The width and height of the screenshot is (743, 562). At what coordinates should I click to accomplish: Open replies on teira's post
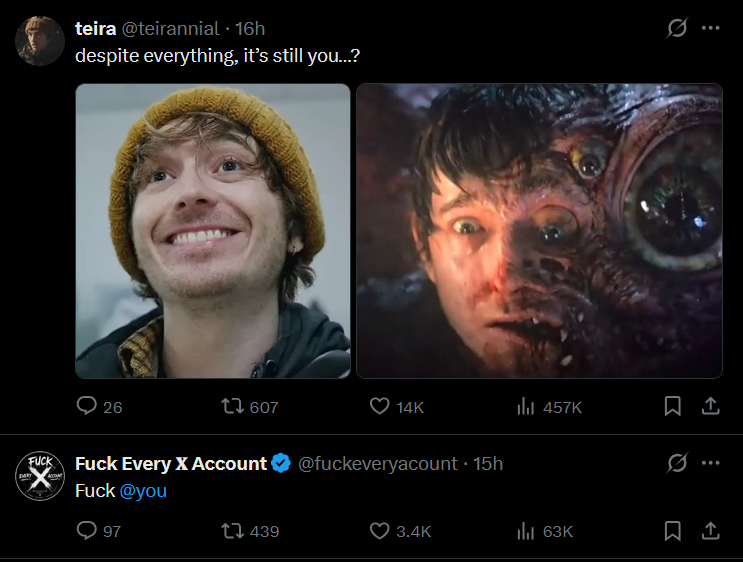[99, 407]
